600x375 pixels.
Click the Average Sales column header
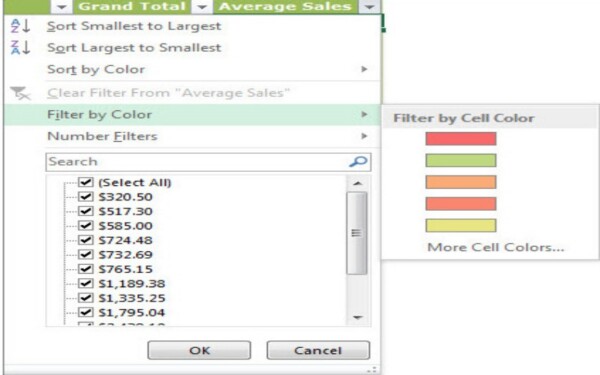click(285, 7)
